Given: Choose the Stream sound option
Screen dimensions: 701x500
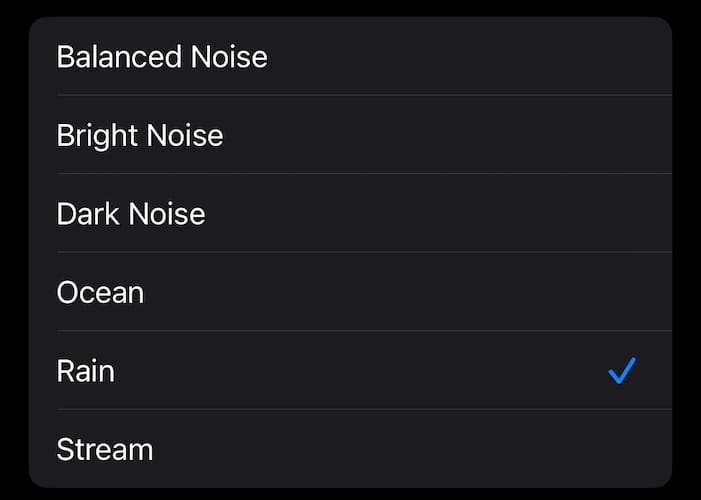Looking at the screenshot, I should coord(350,449).
